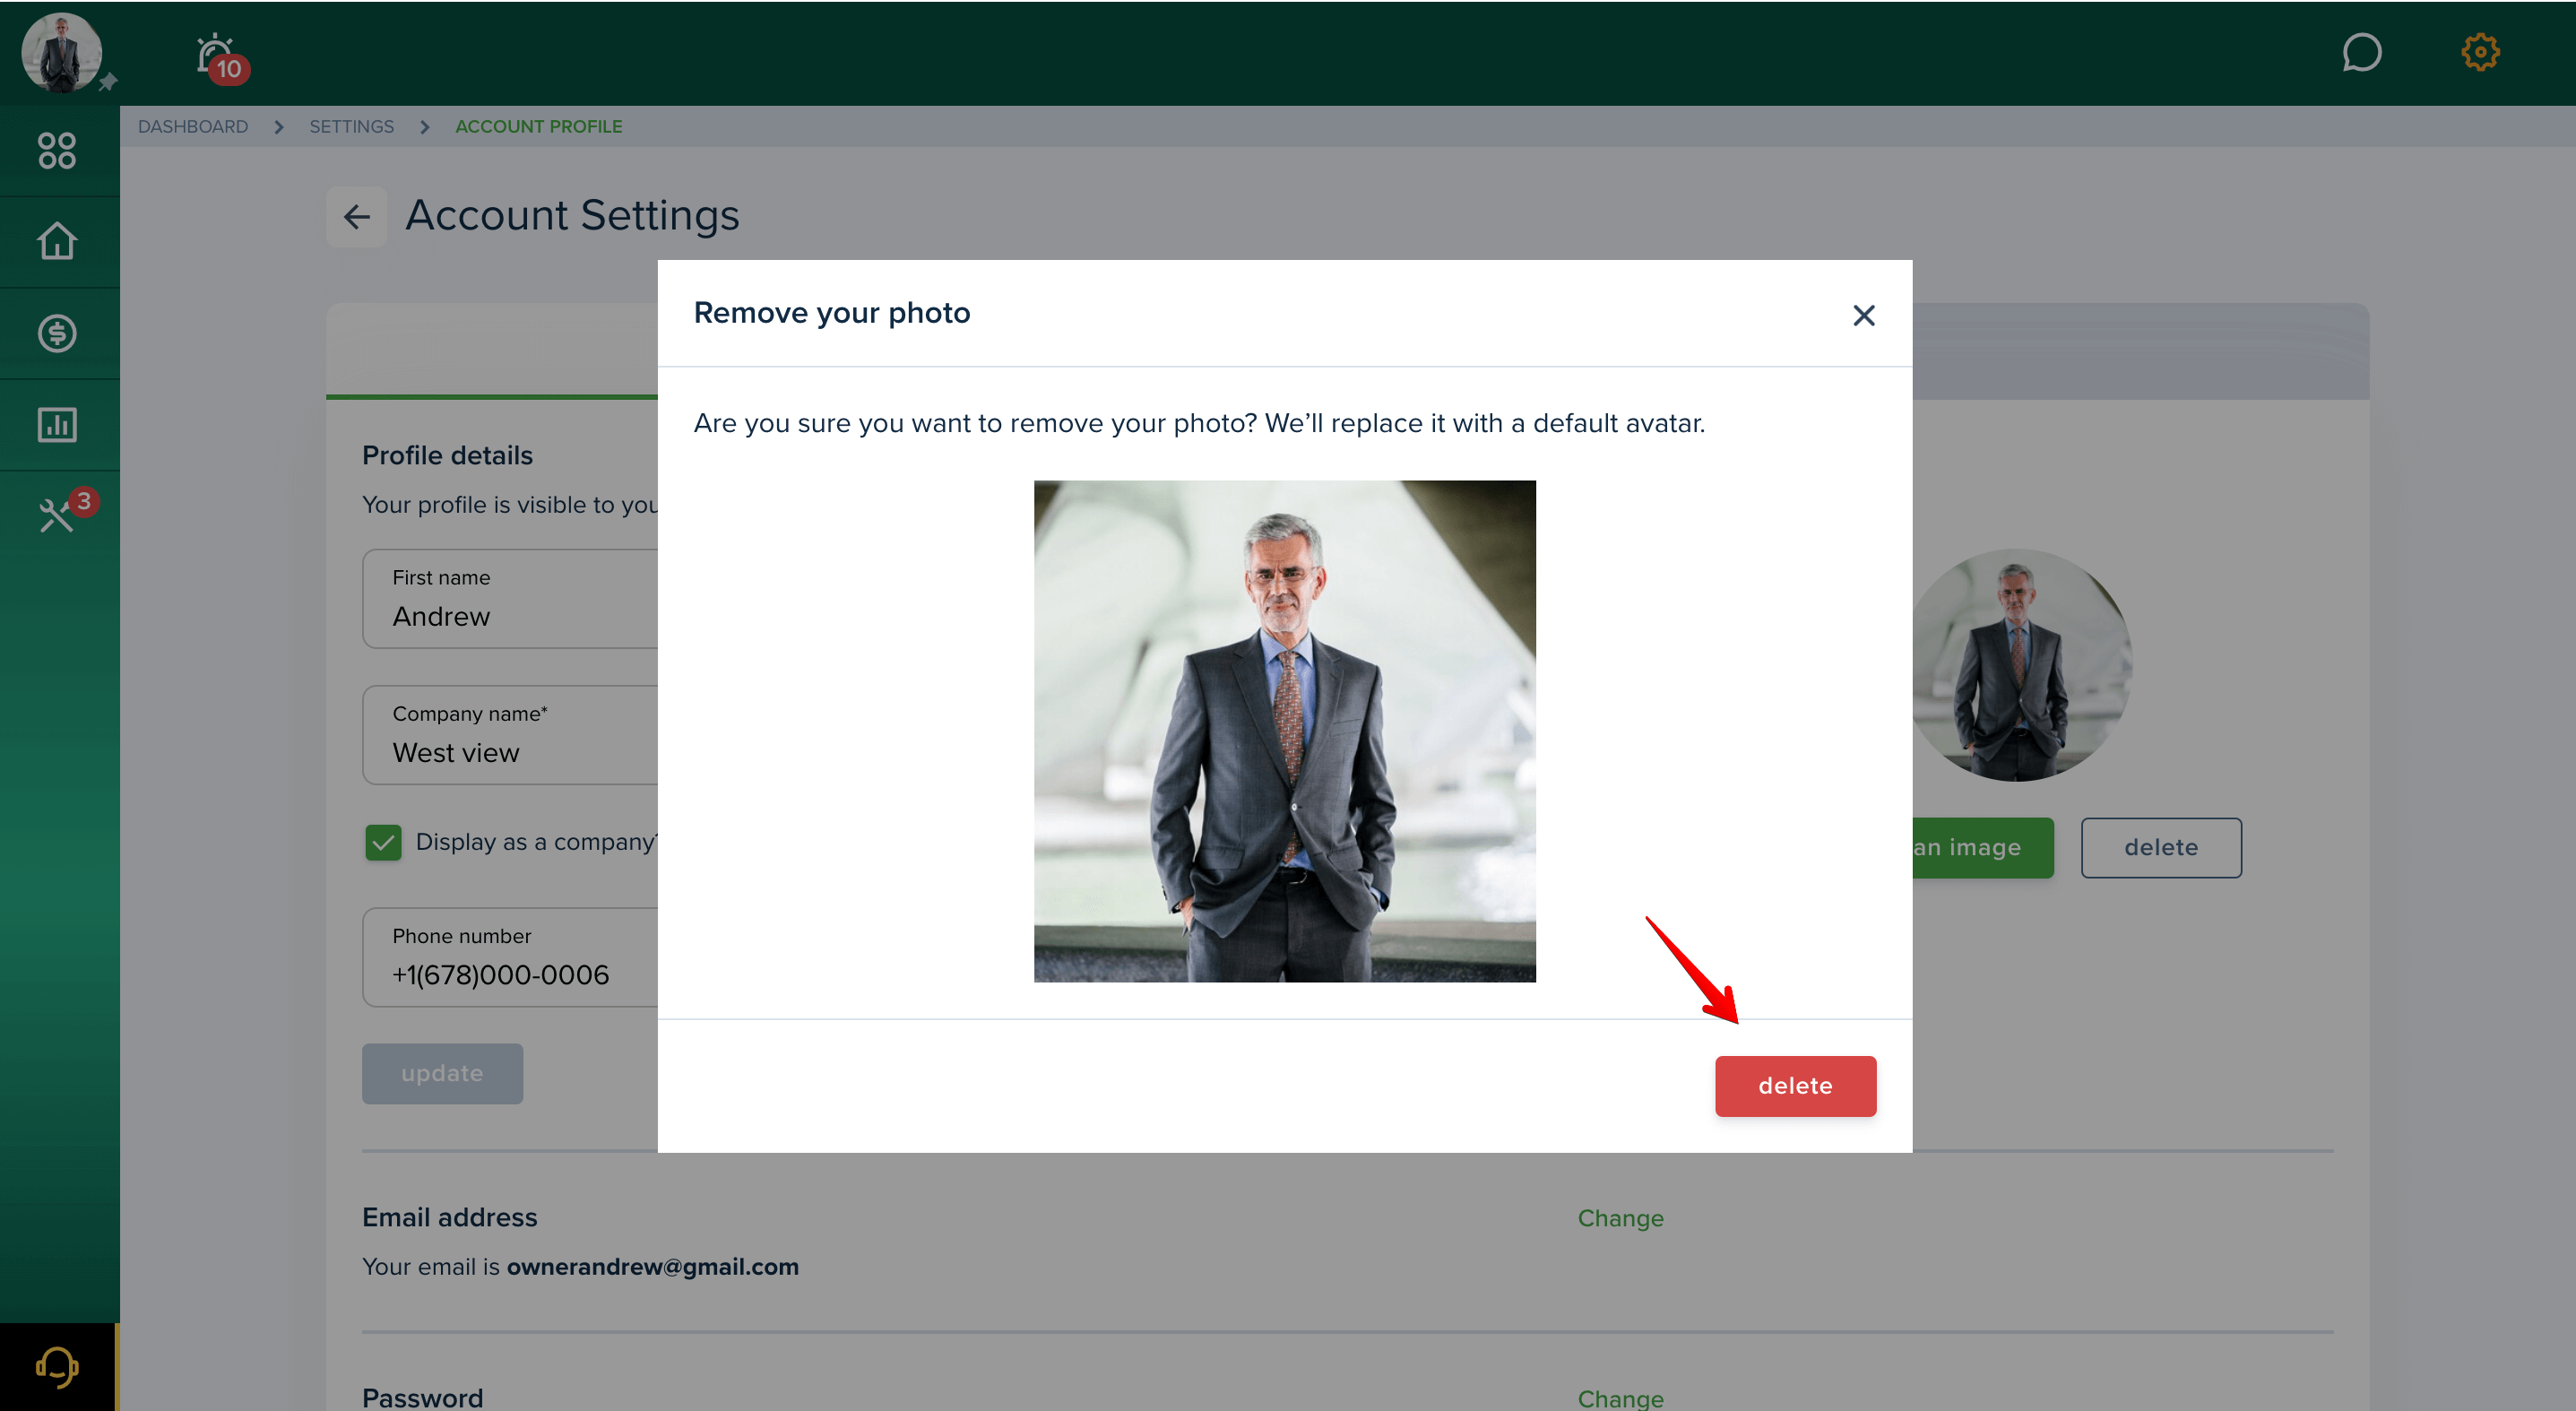
Task: Open the chat messages icon
Action: coord(2361,52)
